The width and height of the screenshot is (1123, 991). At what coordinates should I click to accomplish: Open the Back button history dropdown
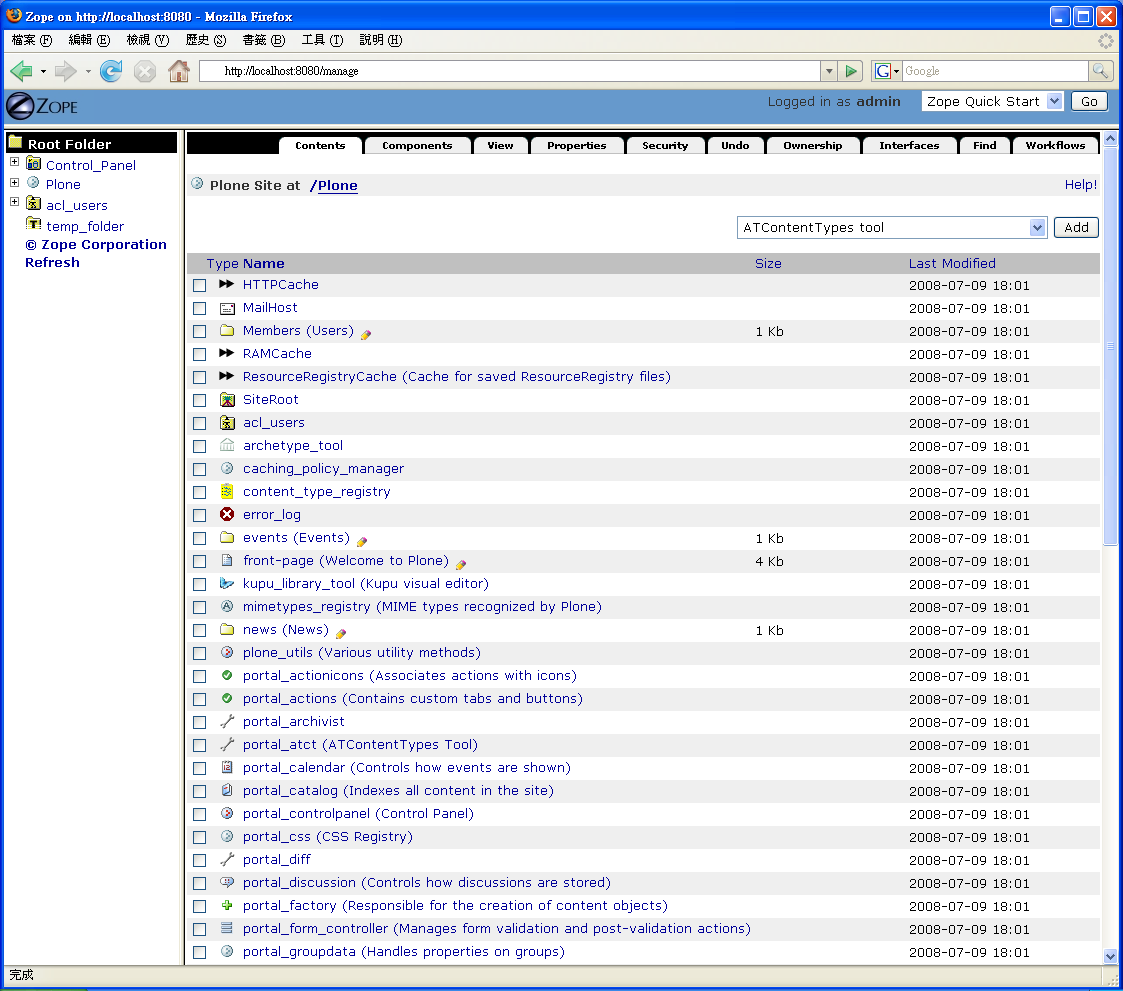coord(43,71)
